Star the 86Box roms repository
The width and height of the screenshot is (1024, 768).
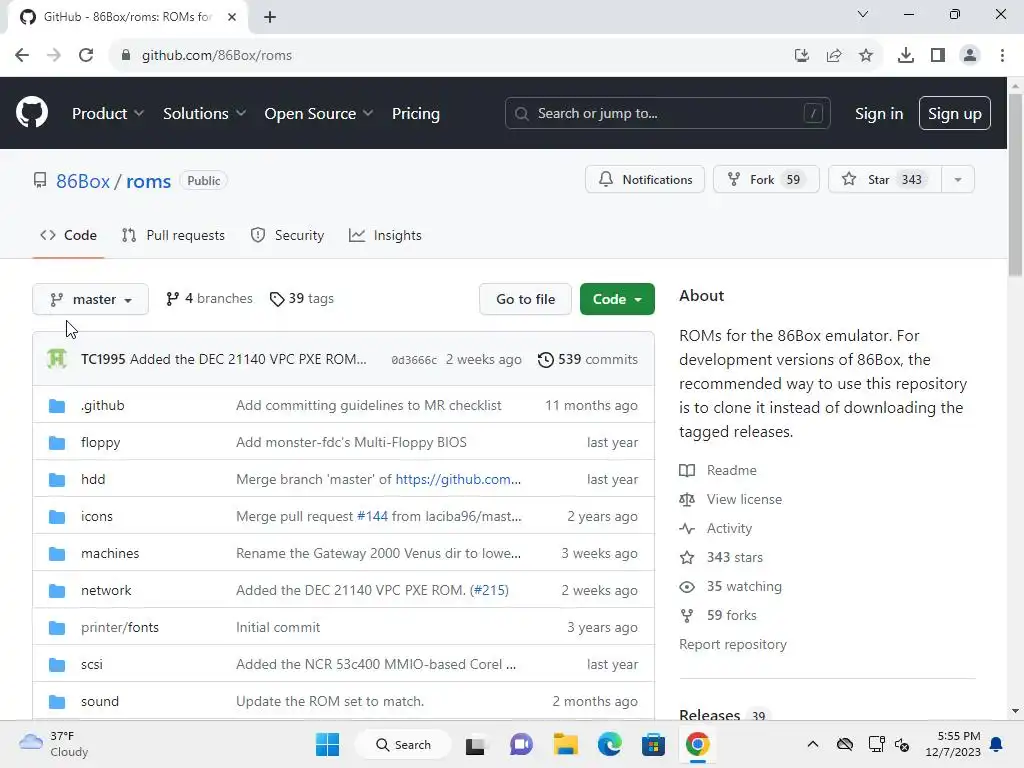885,180
